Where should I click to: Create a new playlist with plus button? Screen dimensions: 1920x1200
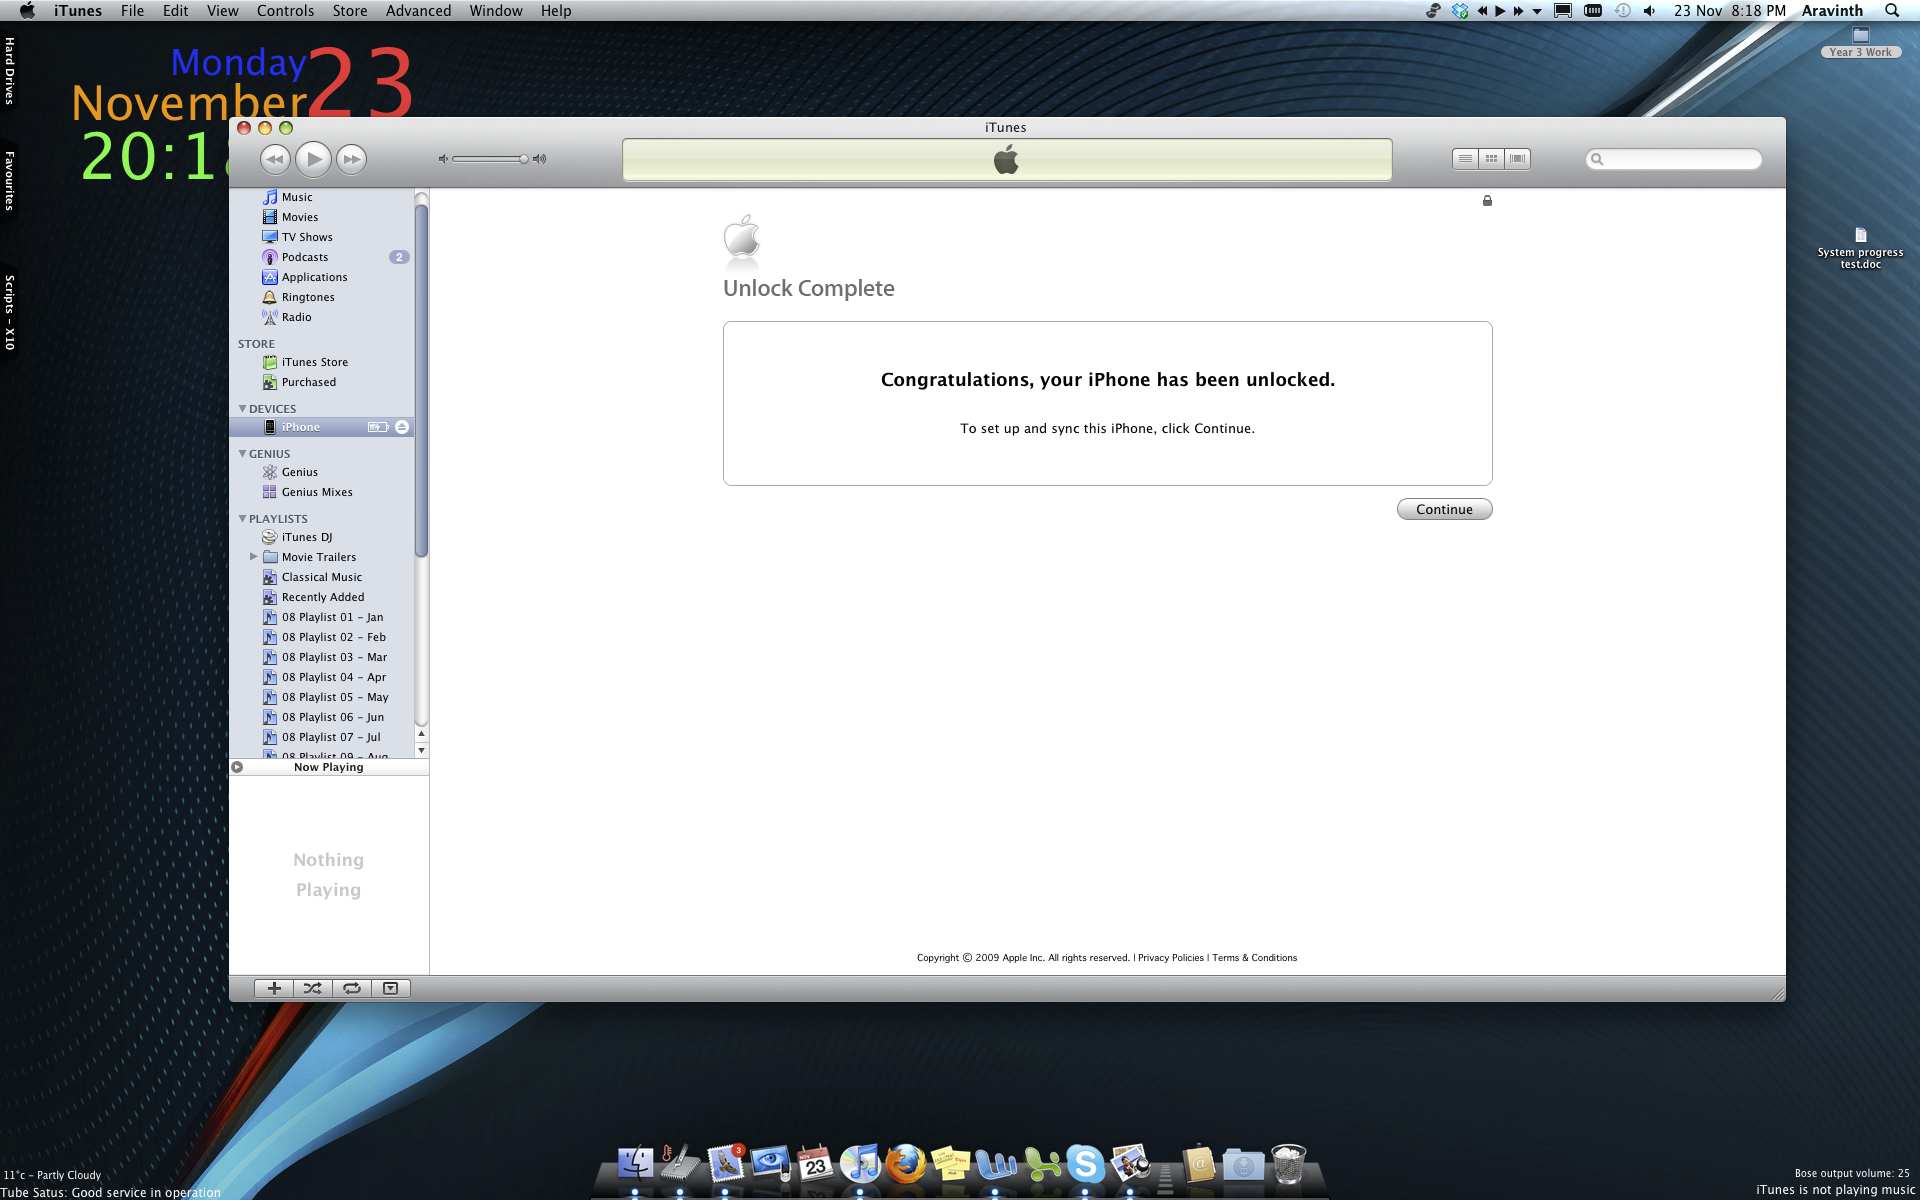click(274, 988)
